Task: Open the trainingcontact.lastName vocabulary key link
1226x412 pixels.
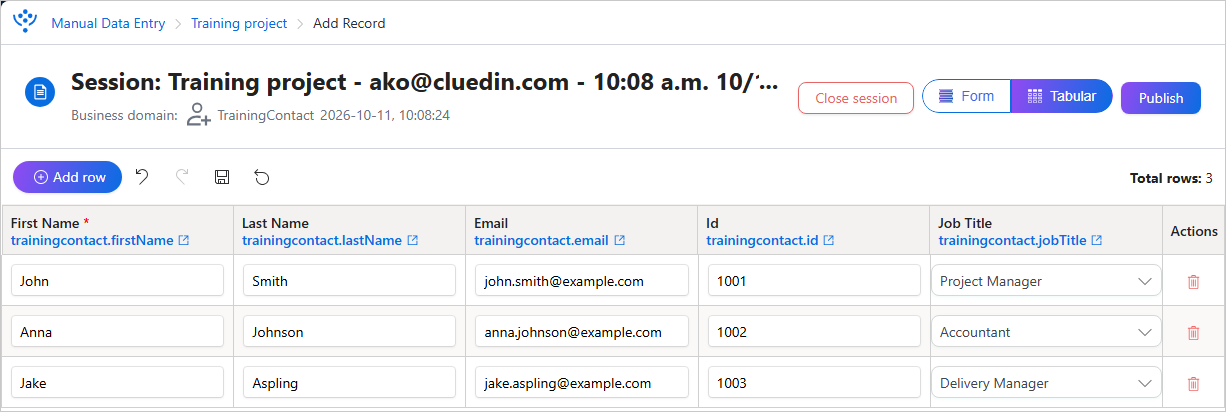Action: pyautogui.click(x=322, y=241)
